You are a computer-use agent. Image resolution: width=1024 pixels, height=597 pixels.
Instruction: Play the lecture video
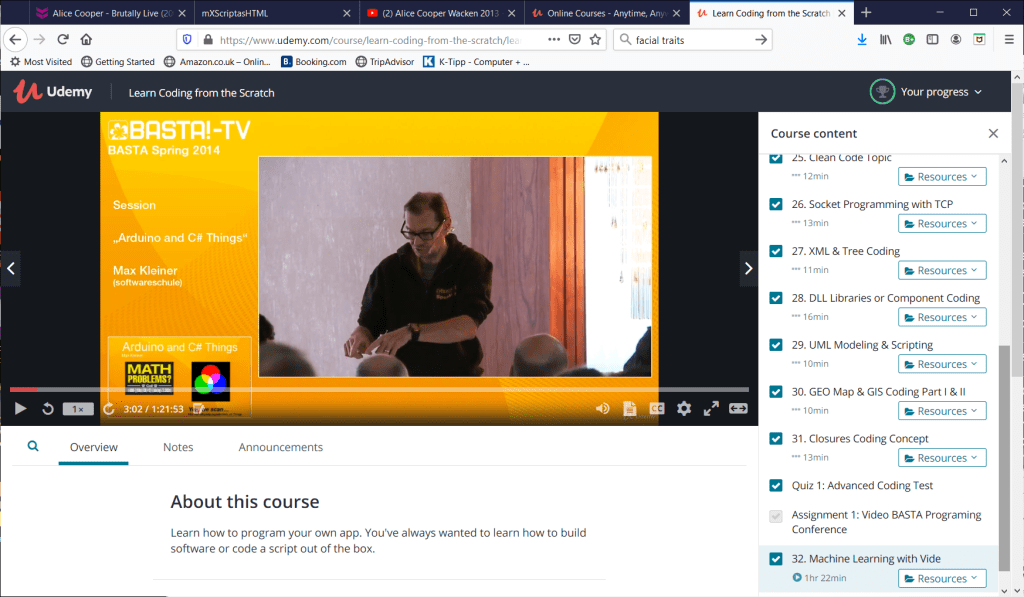coord(20,408)
